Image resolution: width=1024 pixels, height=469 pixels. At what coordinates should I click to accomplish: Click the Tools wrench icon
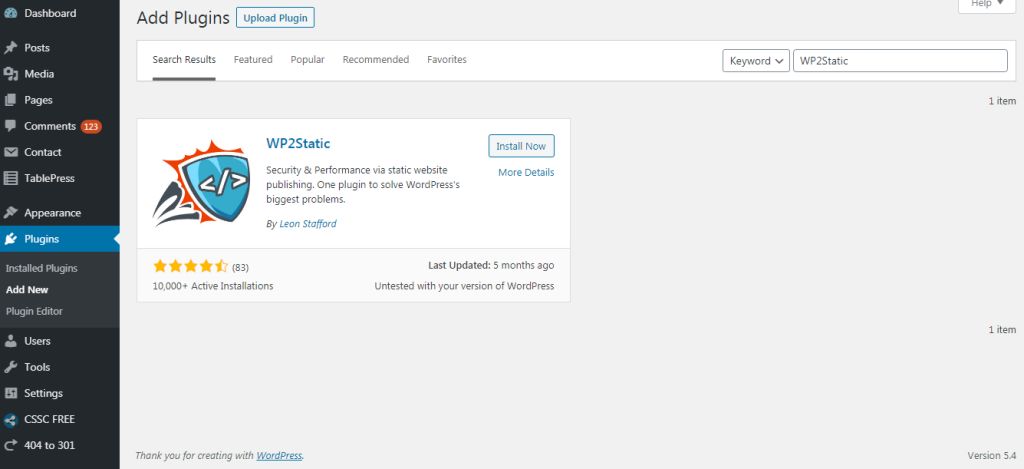point(10,367)
